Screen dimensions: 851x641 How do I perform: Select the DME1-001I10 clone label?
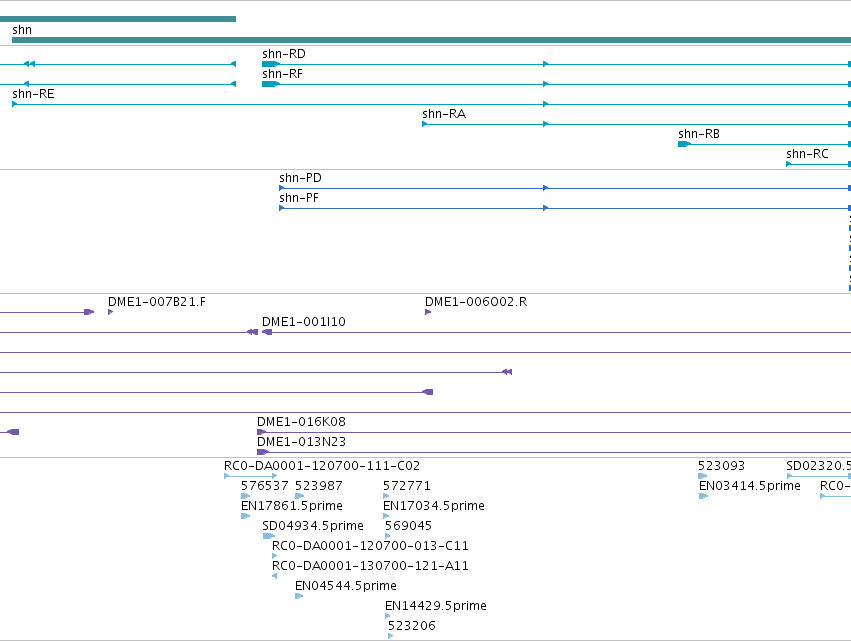tap(304, 322)
